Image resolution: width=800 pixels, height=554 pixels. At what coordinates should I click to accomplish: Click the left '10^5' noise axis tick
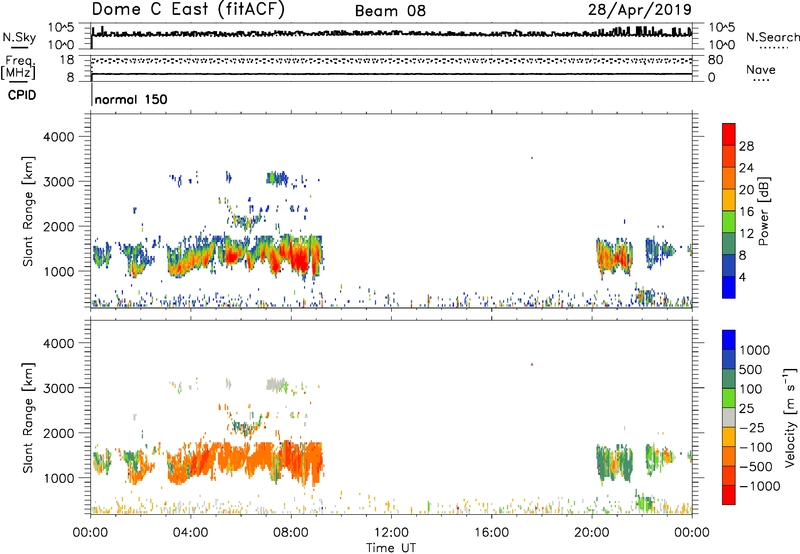(x=61, y=28)
